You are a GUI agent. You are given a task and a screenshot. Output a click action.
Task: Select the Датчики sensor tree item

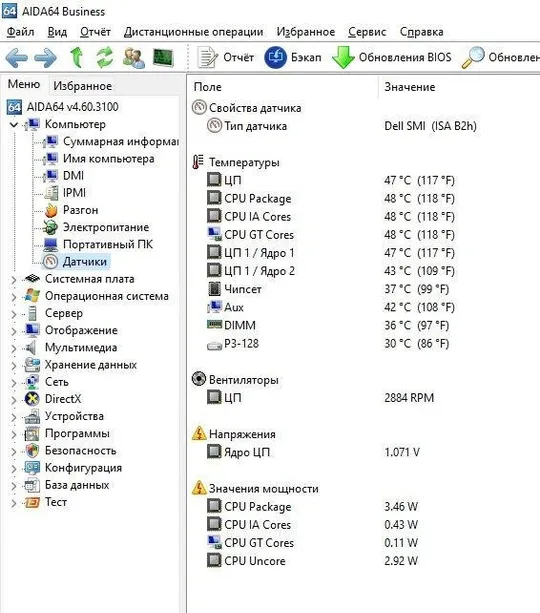[75, 262]
